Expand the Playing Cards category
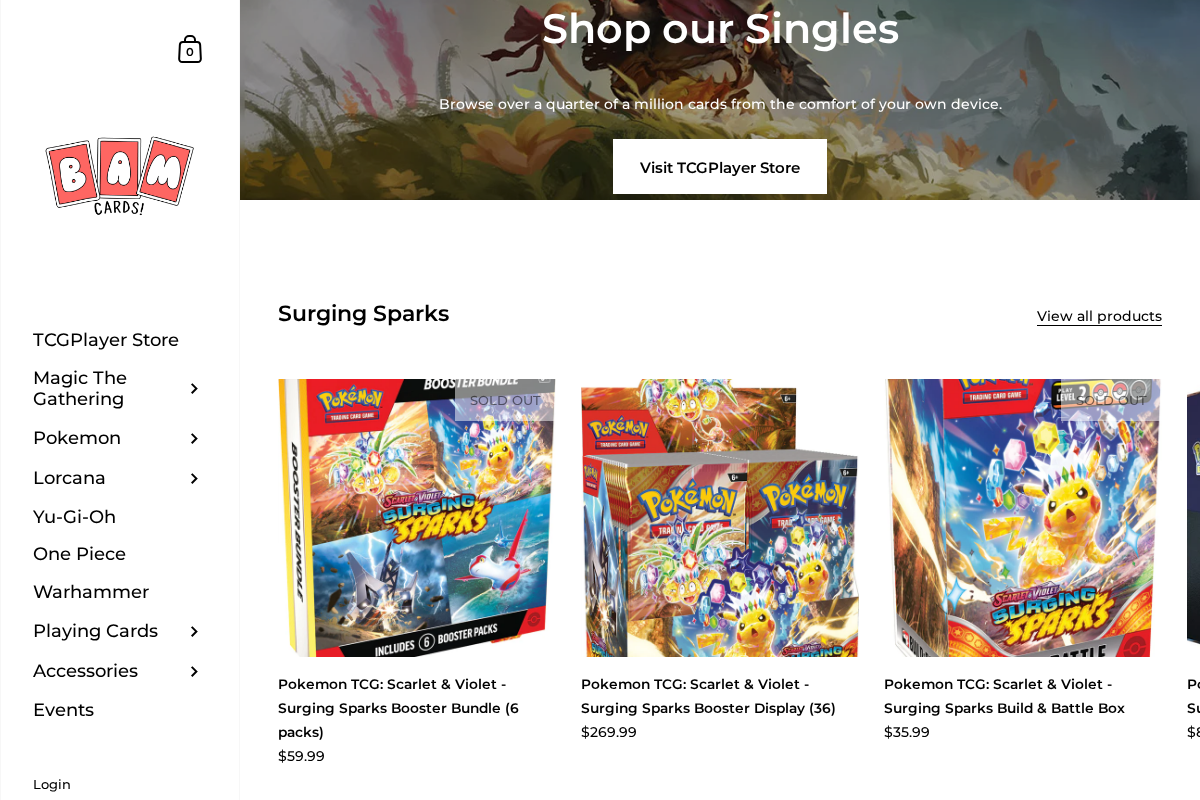The image size is (1200, 800). coord(196,631)
